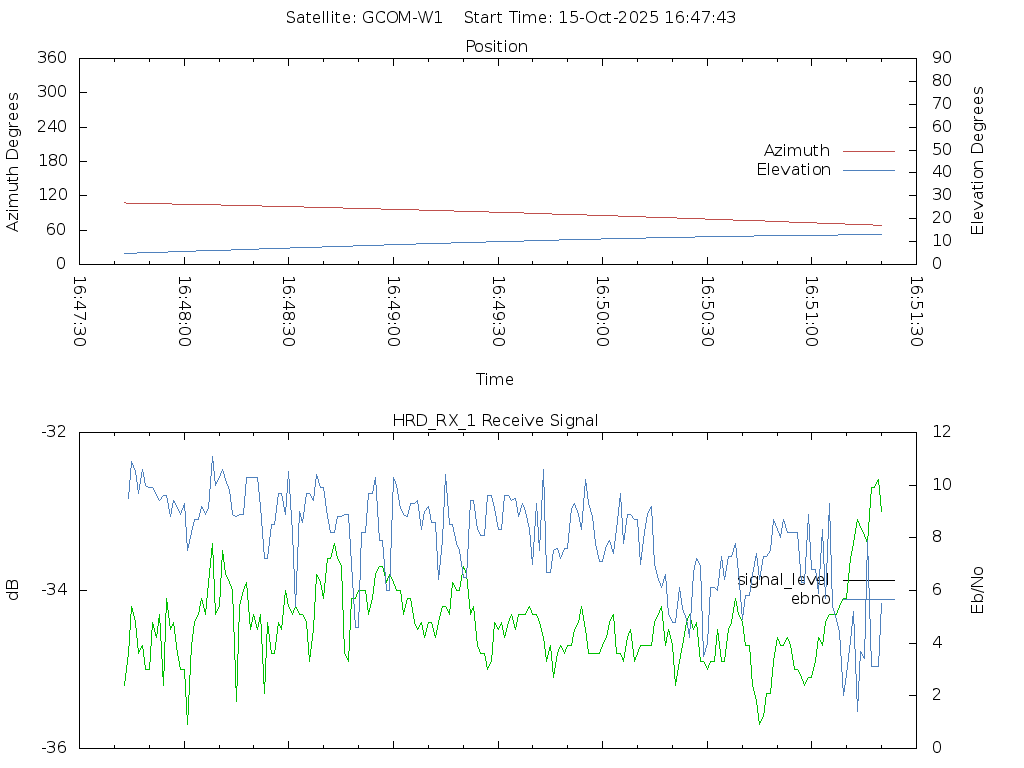Click the Azimuth legend label
Image resolution: width=1024 pixels, height=768 pixels.
[796, 151]
